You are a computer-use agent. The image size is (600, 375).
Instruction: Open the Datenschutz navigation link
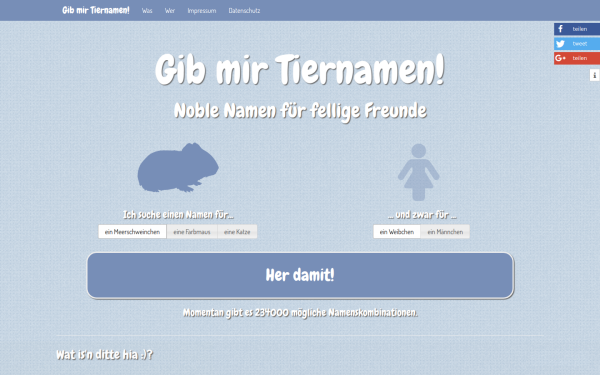244,11
